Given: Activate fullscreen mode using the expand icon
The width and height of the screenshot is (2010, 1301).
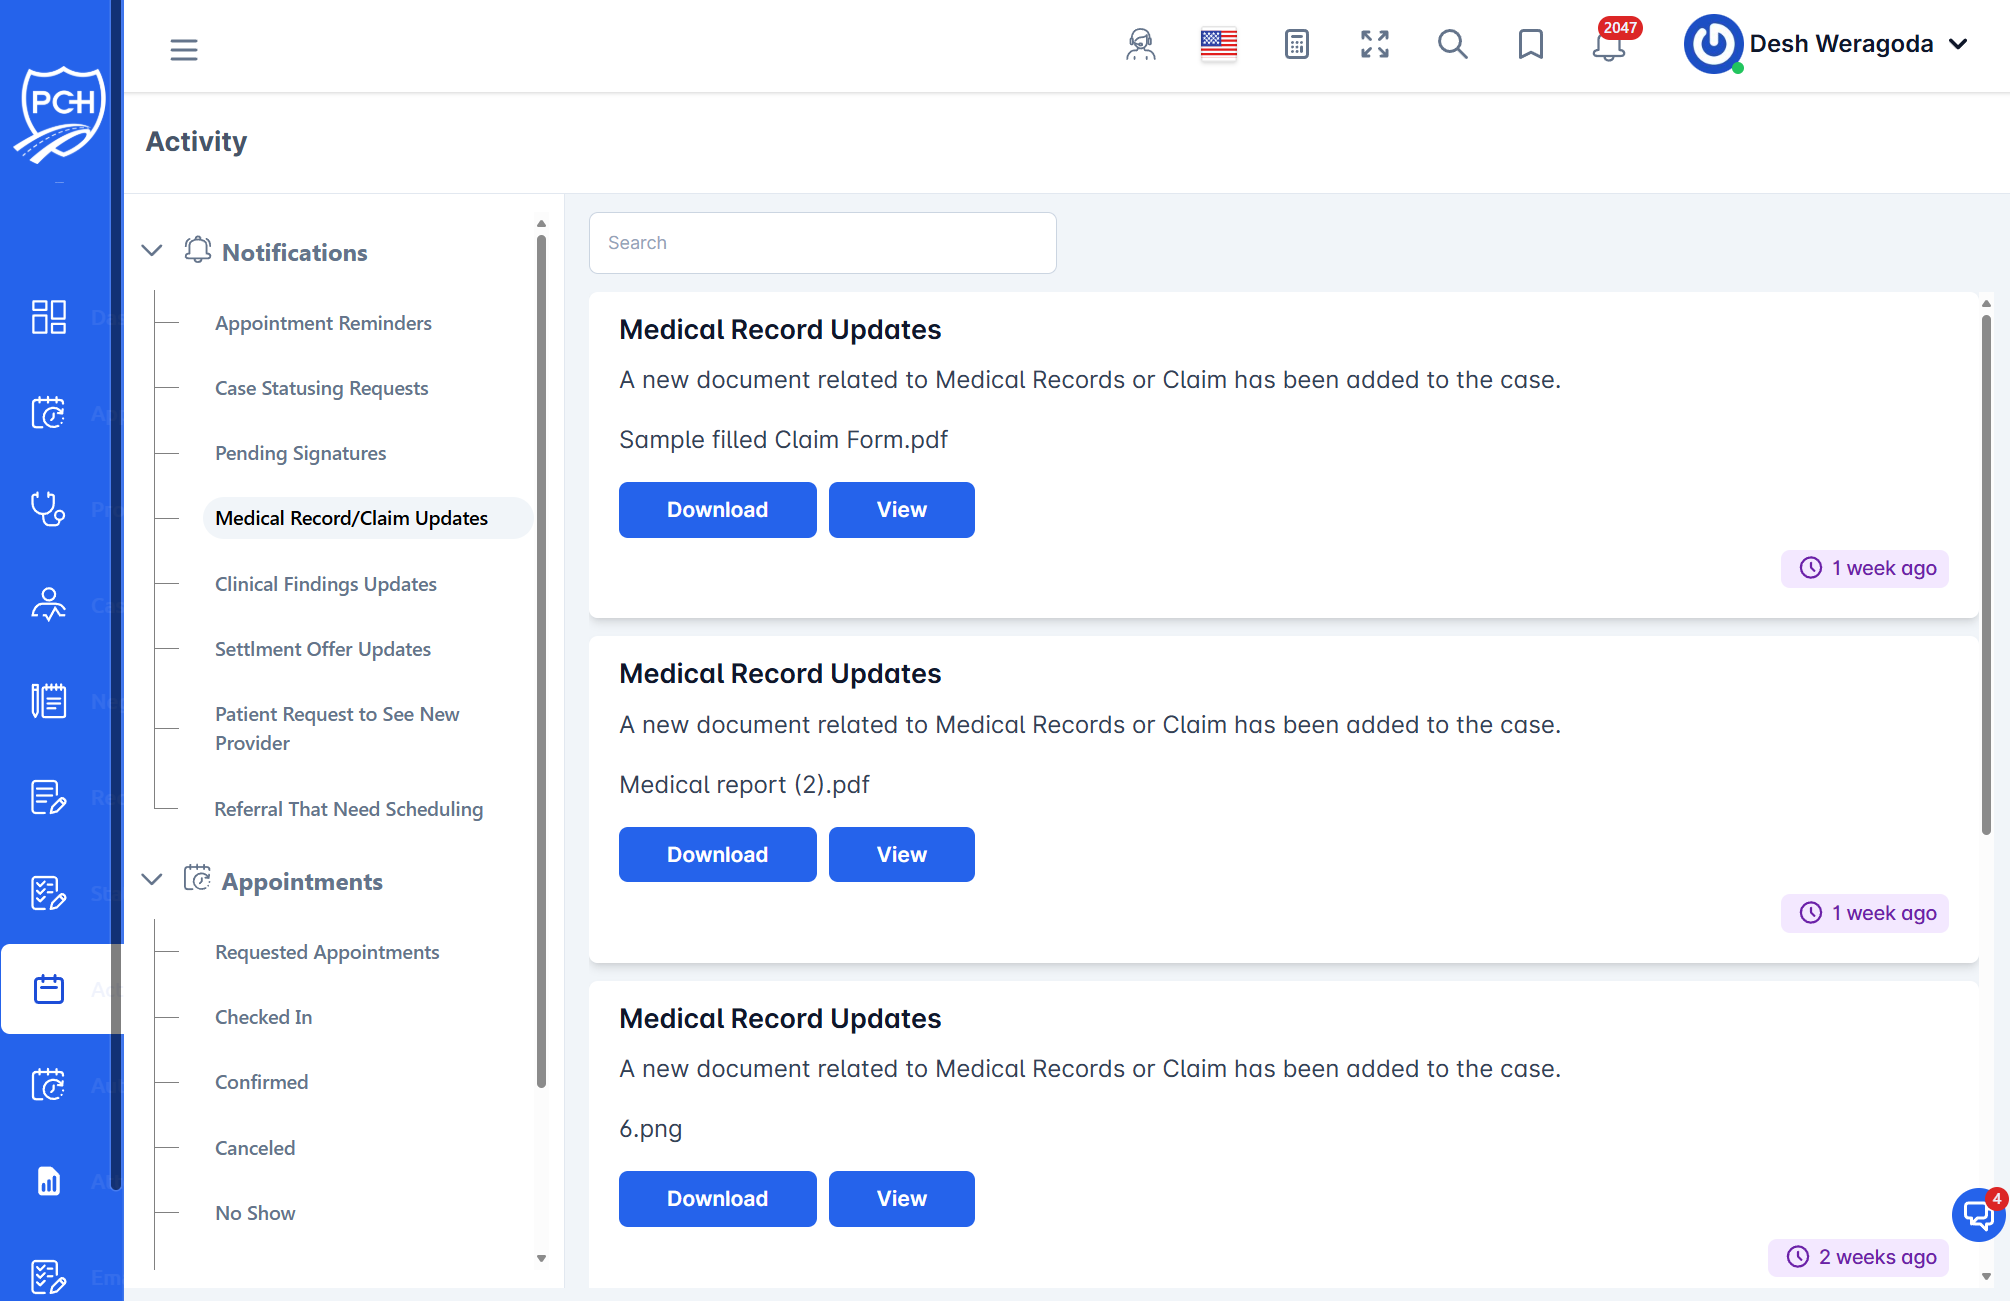Looking at the screenshot, I should tap(1374, 44).
